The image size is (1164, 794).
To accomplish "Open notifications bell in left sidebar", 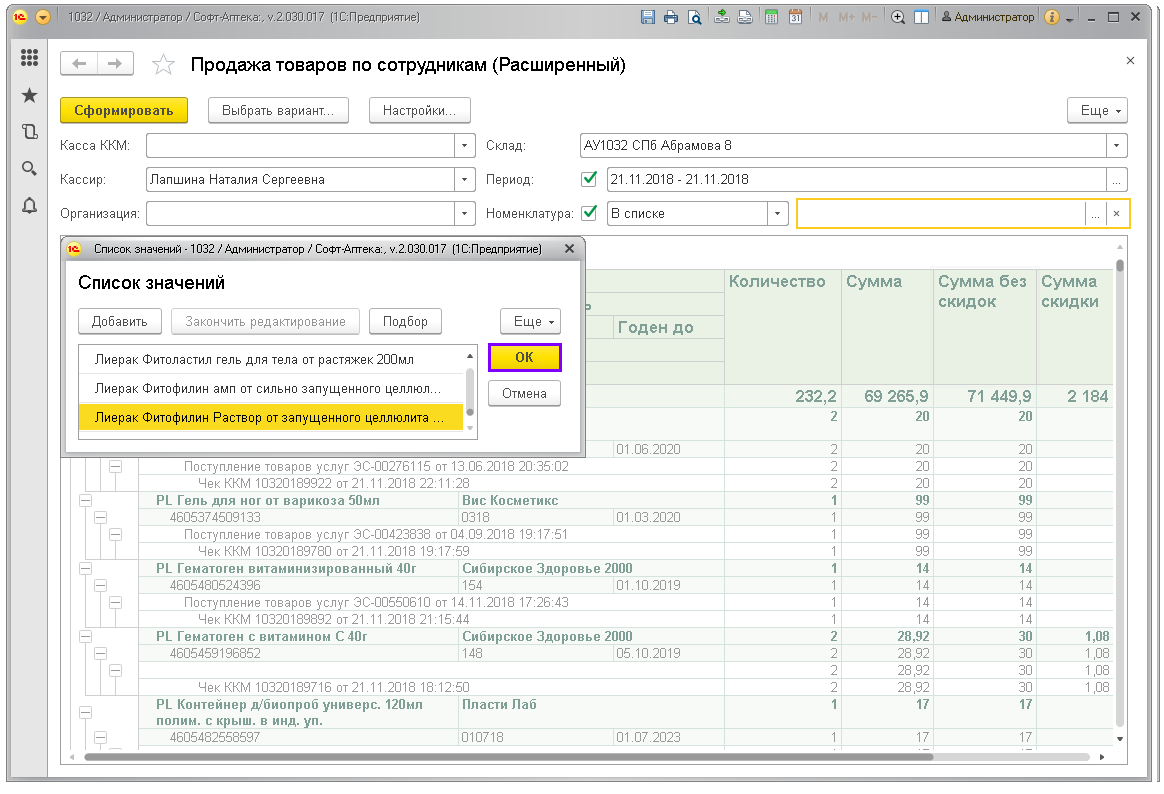I will pos(29,205).
